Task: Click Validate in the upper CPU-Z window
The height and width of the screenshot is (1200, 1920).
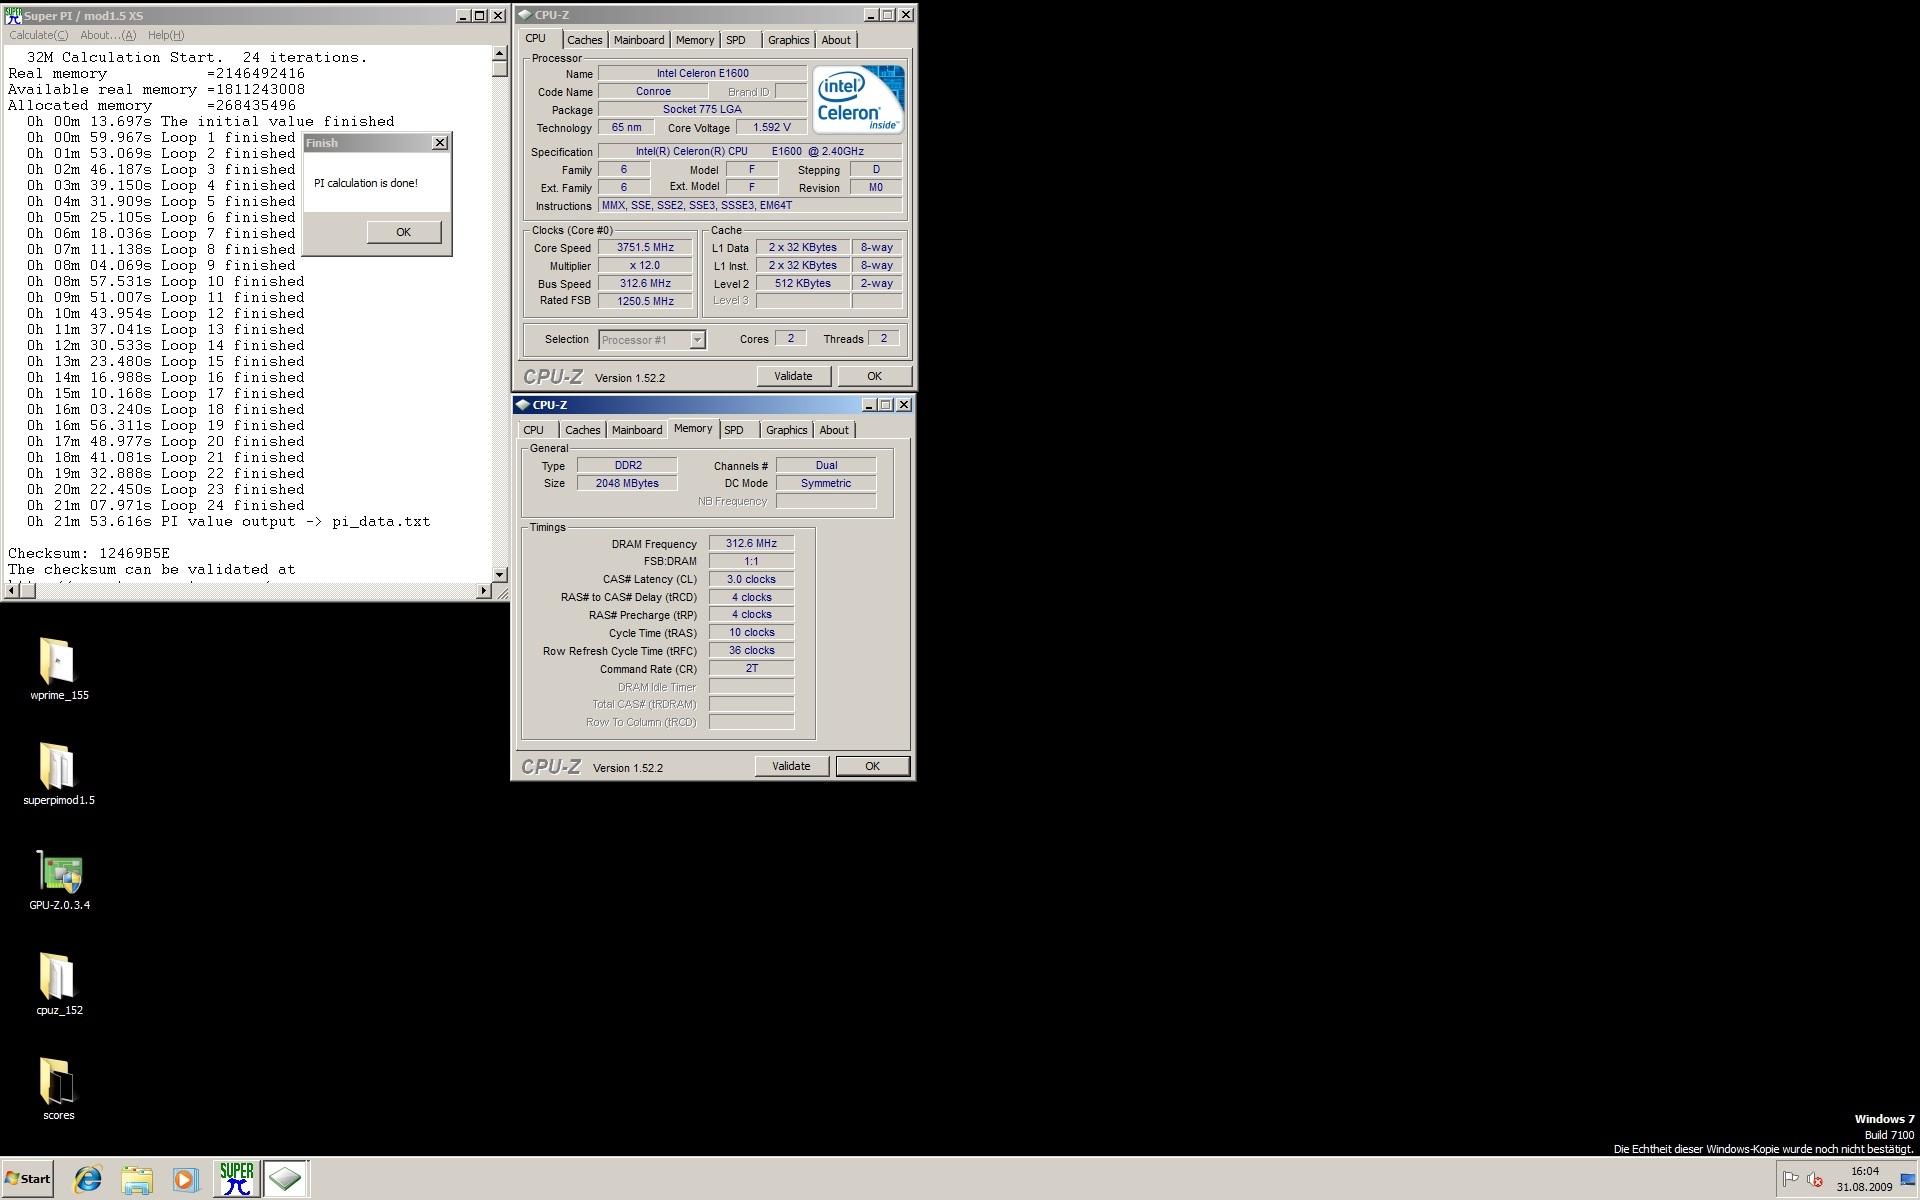Action: tap(793, 376)
